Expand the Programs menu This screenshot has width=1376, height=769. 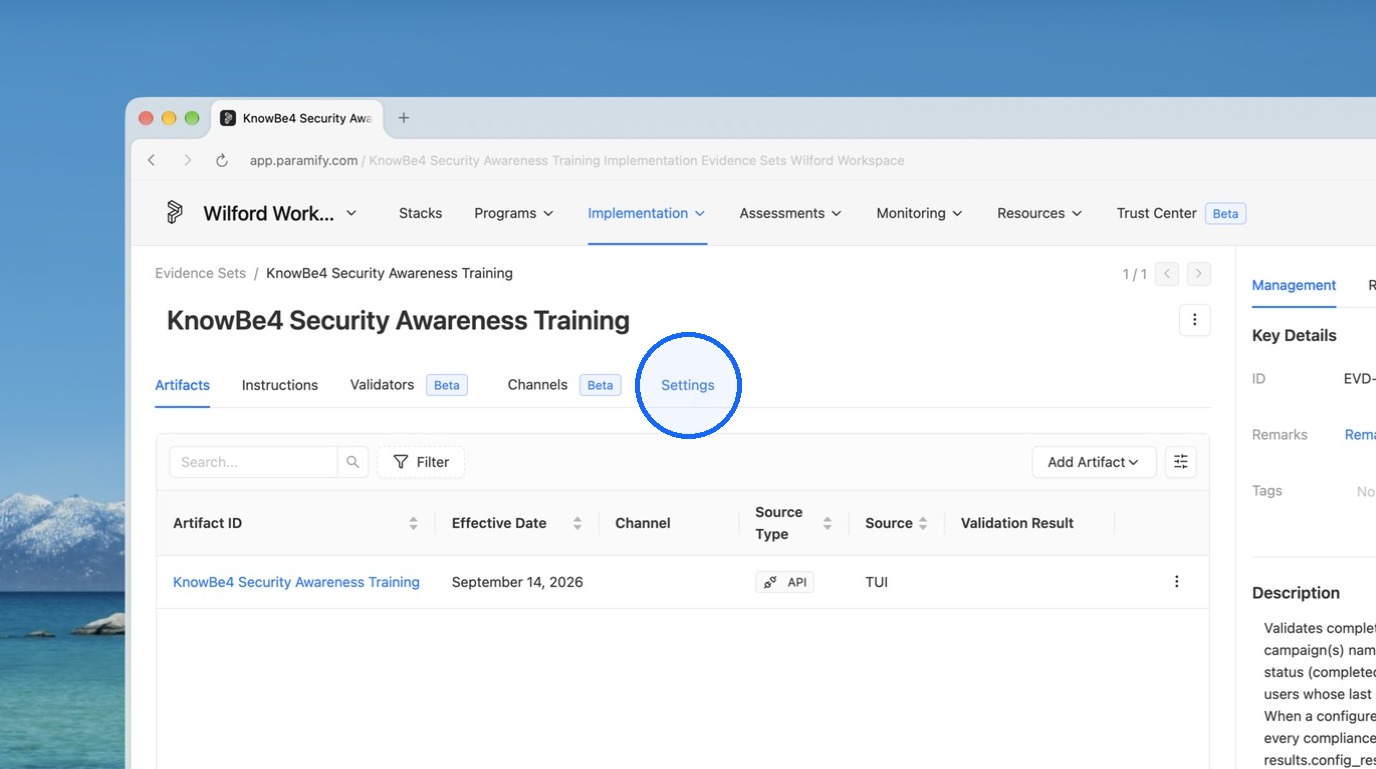[514, 213]
